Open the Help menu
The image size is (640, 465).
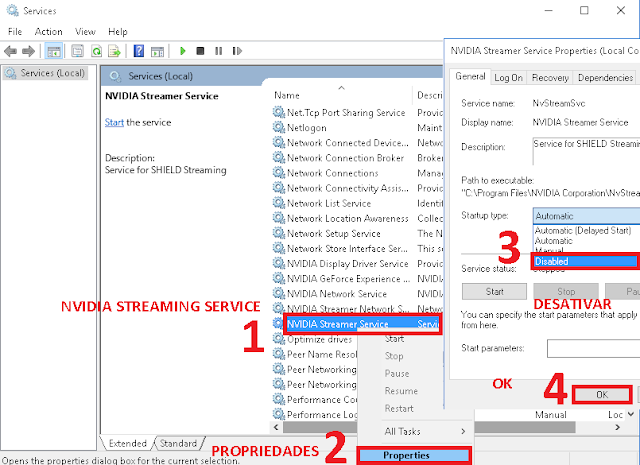[118, 31]
